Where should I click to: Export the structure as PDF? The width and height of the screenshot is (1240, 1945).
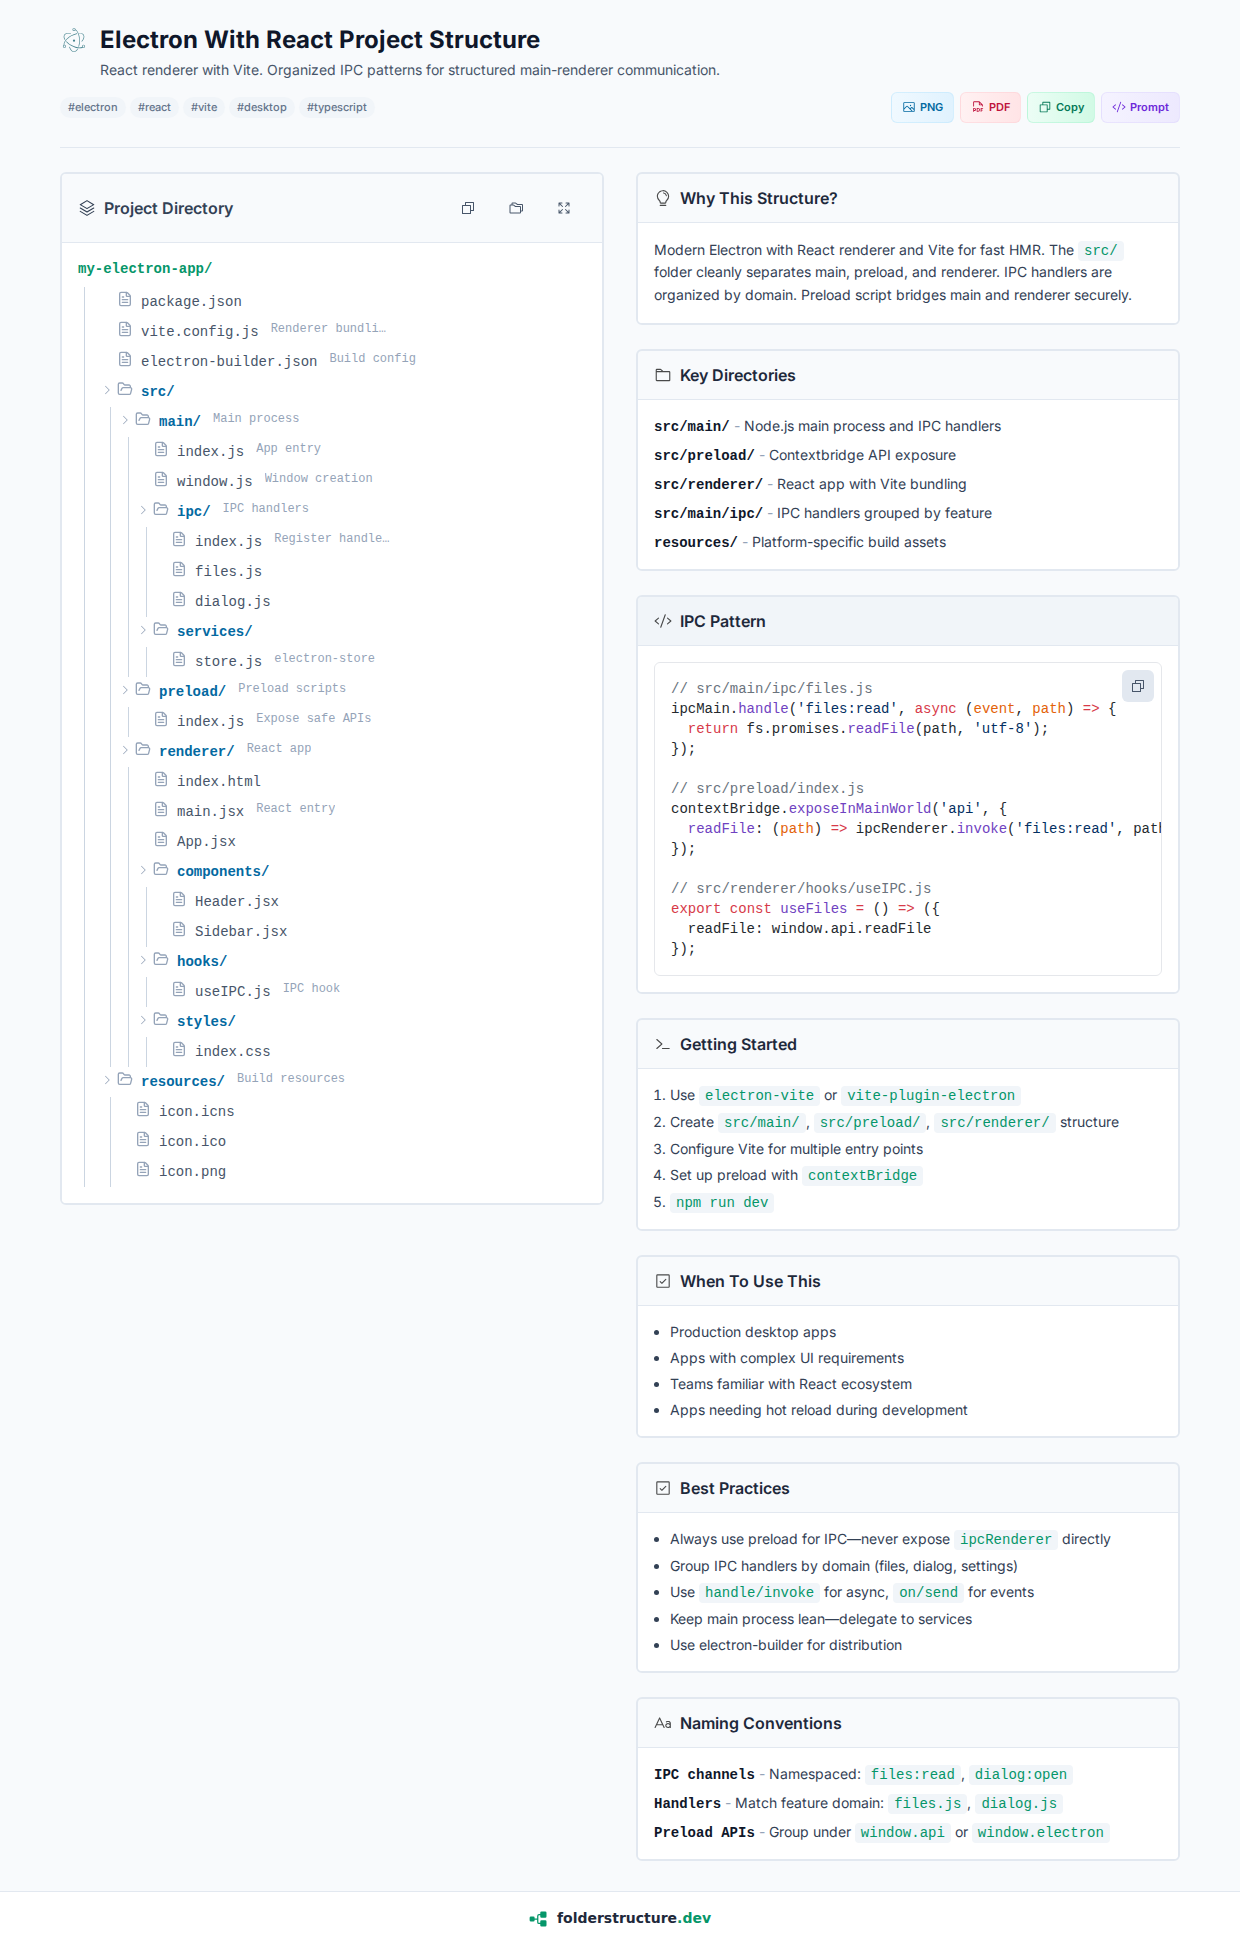(990, 107)
